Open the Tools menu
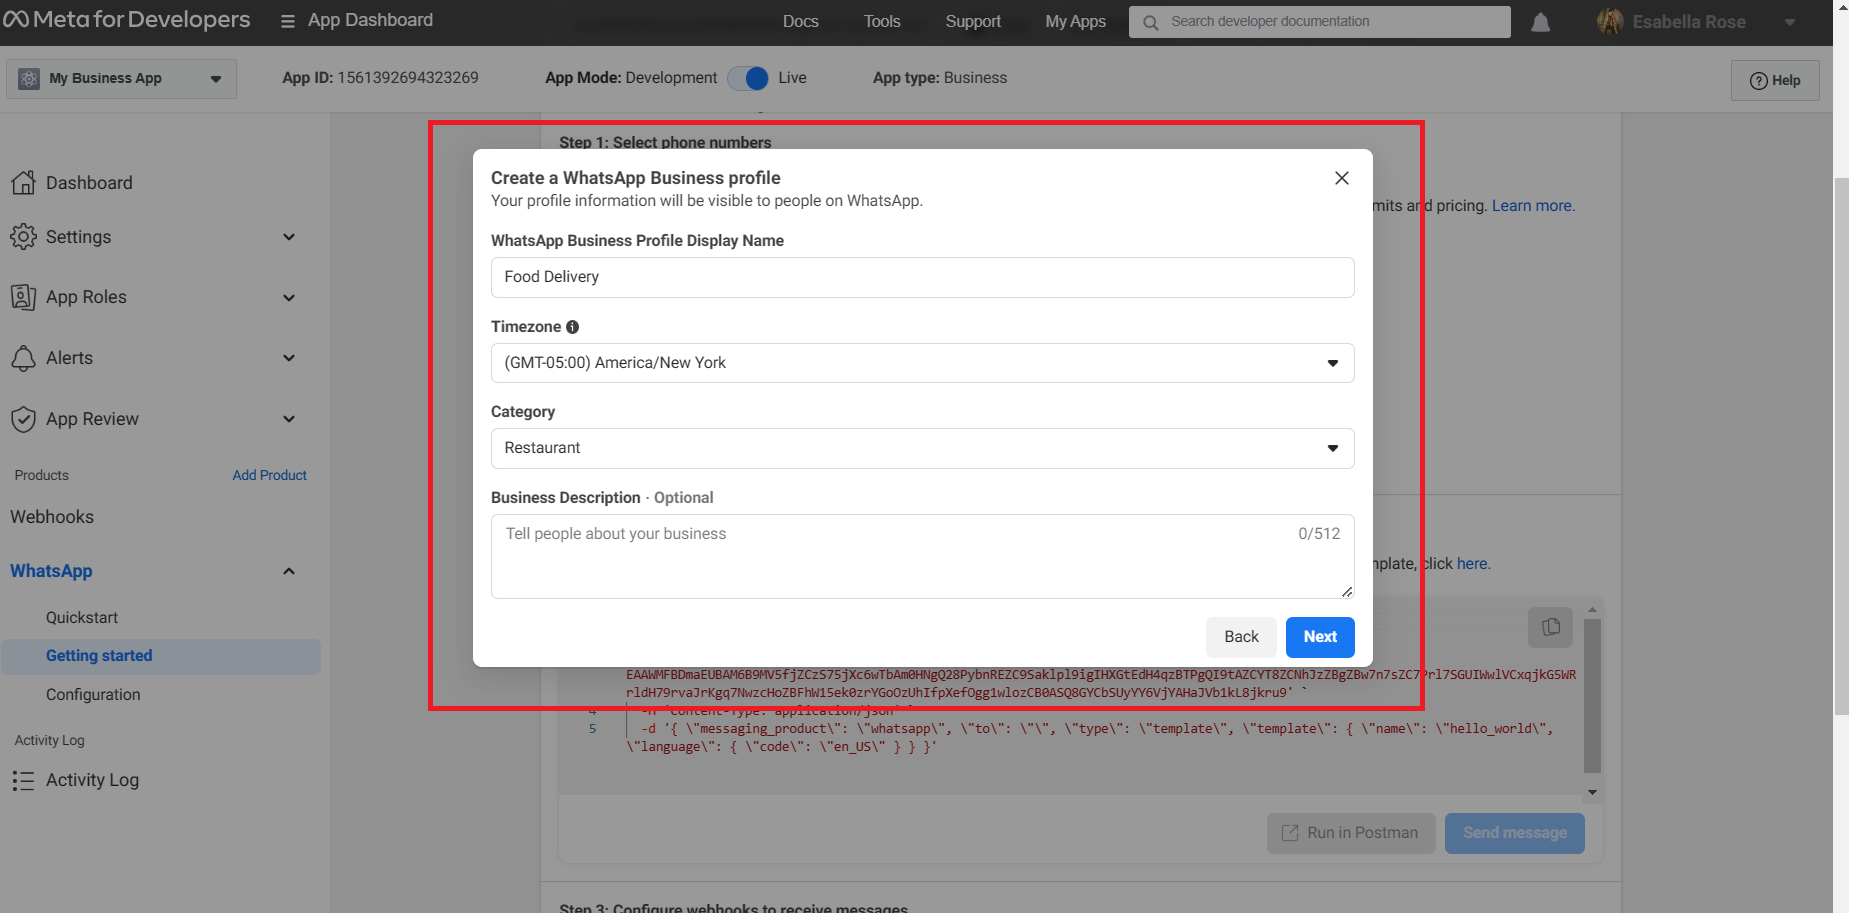Screen dimensions: 1849x913 (882, 21)
